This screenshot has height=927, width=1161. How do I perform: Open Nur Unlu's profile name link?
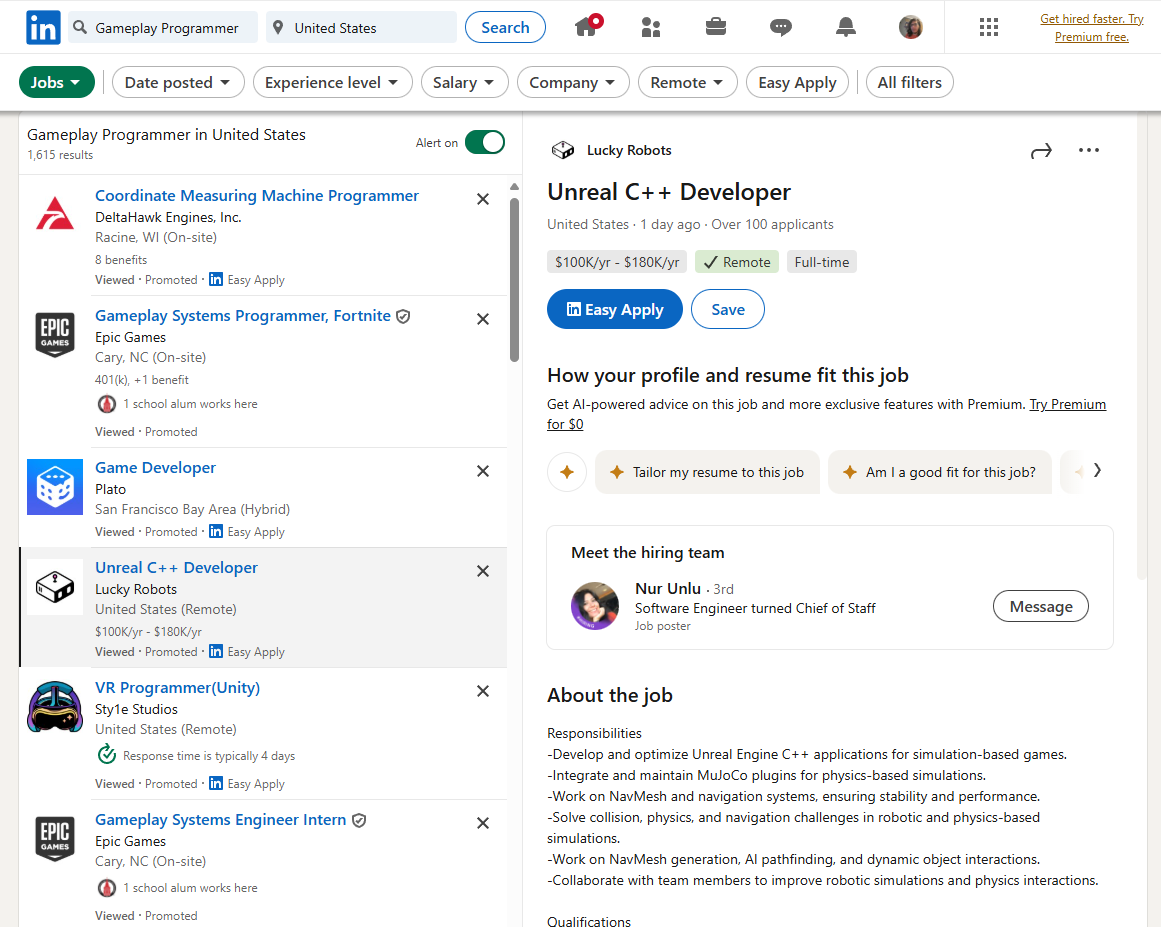pos(668,589)
